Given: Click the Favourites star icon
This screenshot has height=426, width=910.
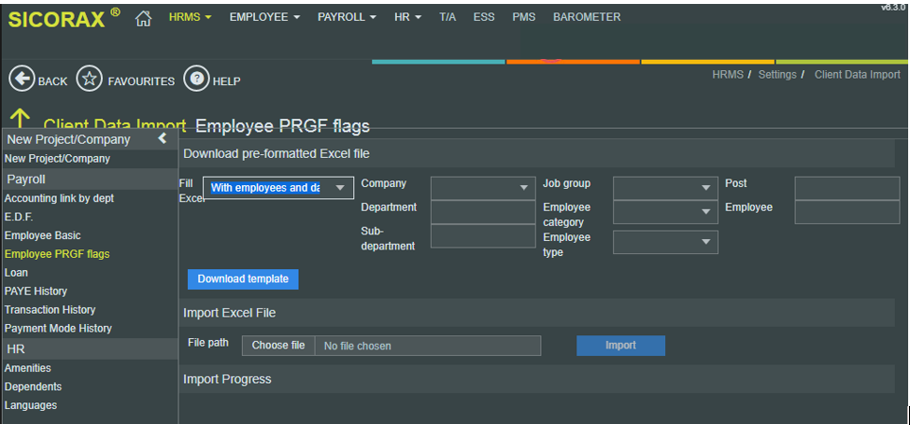Looking at the screenshot, I should (x=90, y=80).
